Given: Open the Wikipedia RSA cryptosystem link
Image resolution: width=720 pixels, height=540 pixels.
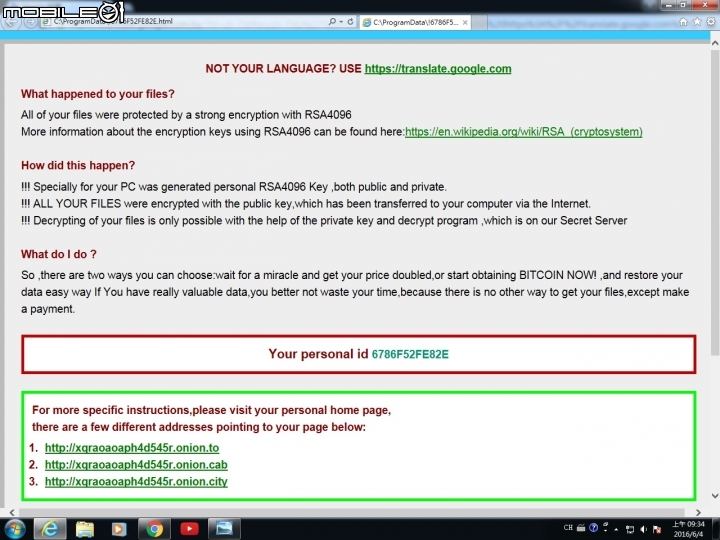Looking at the screenshot, I should (x=523, y=132).
